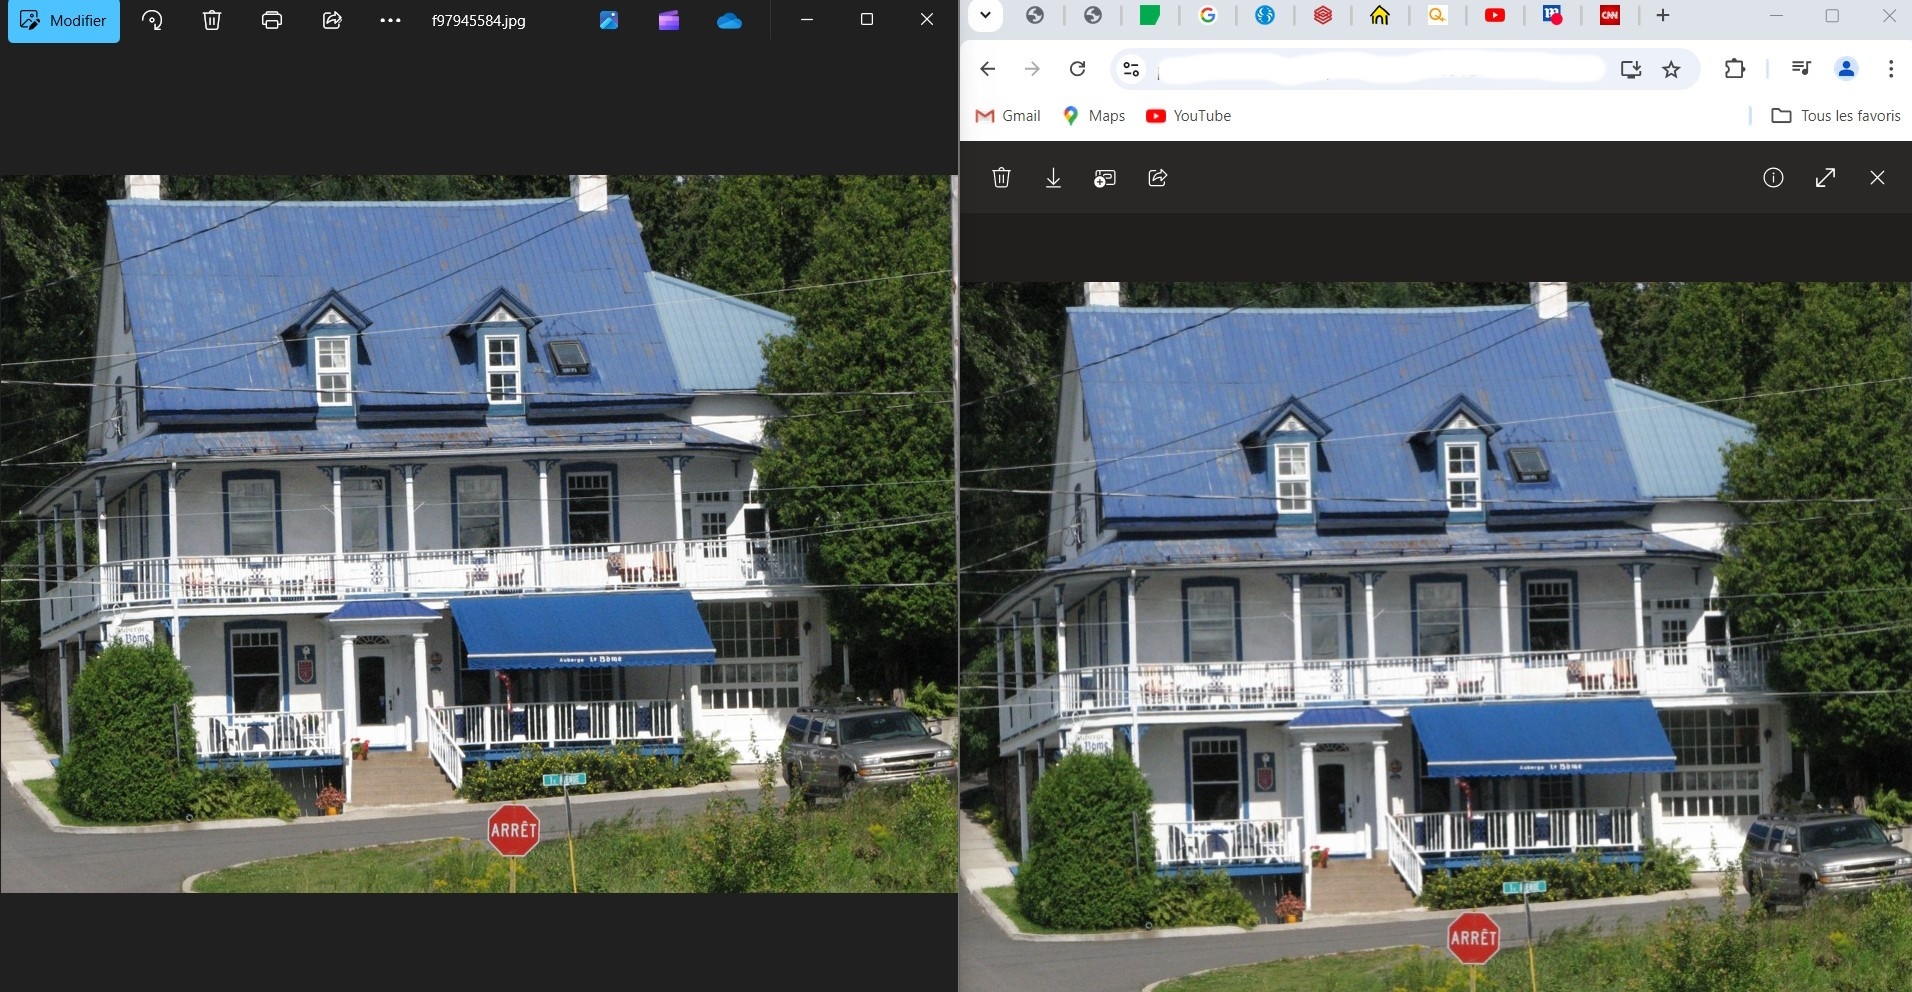
Task: Bookmark this page with the star
Action: click(1671, 69)
